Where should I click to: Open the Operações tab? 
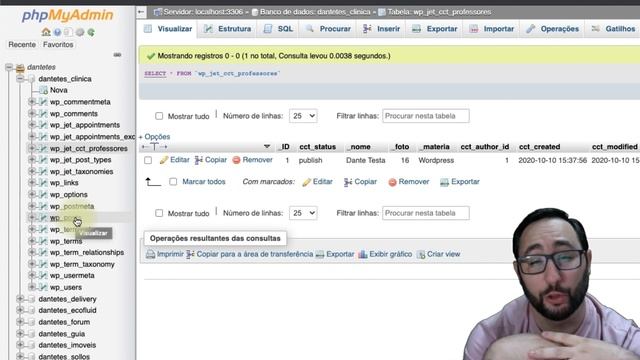click(552, 29)
